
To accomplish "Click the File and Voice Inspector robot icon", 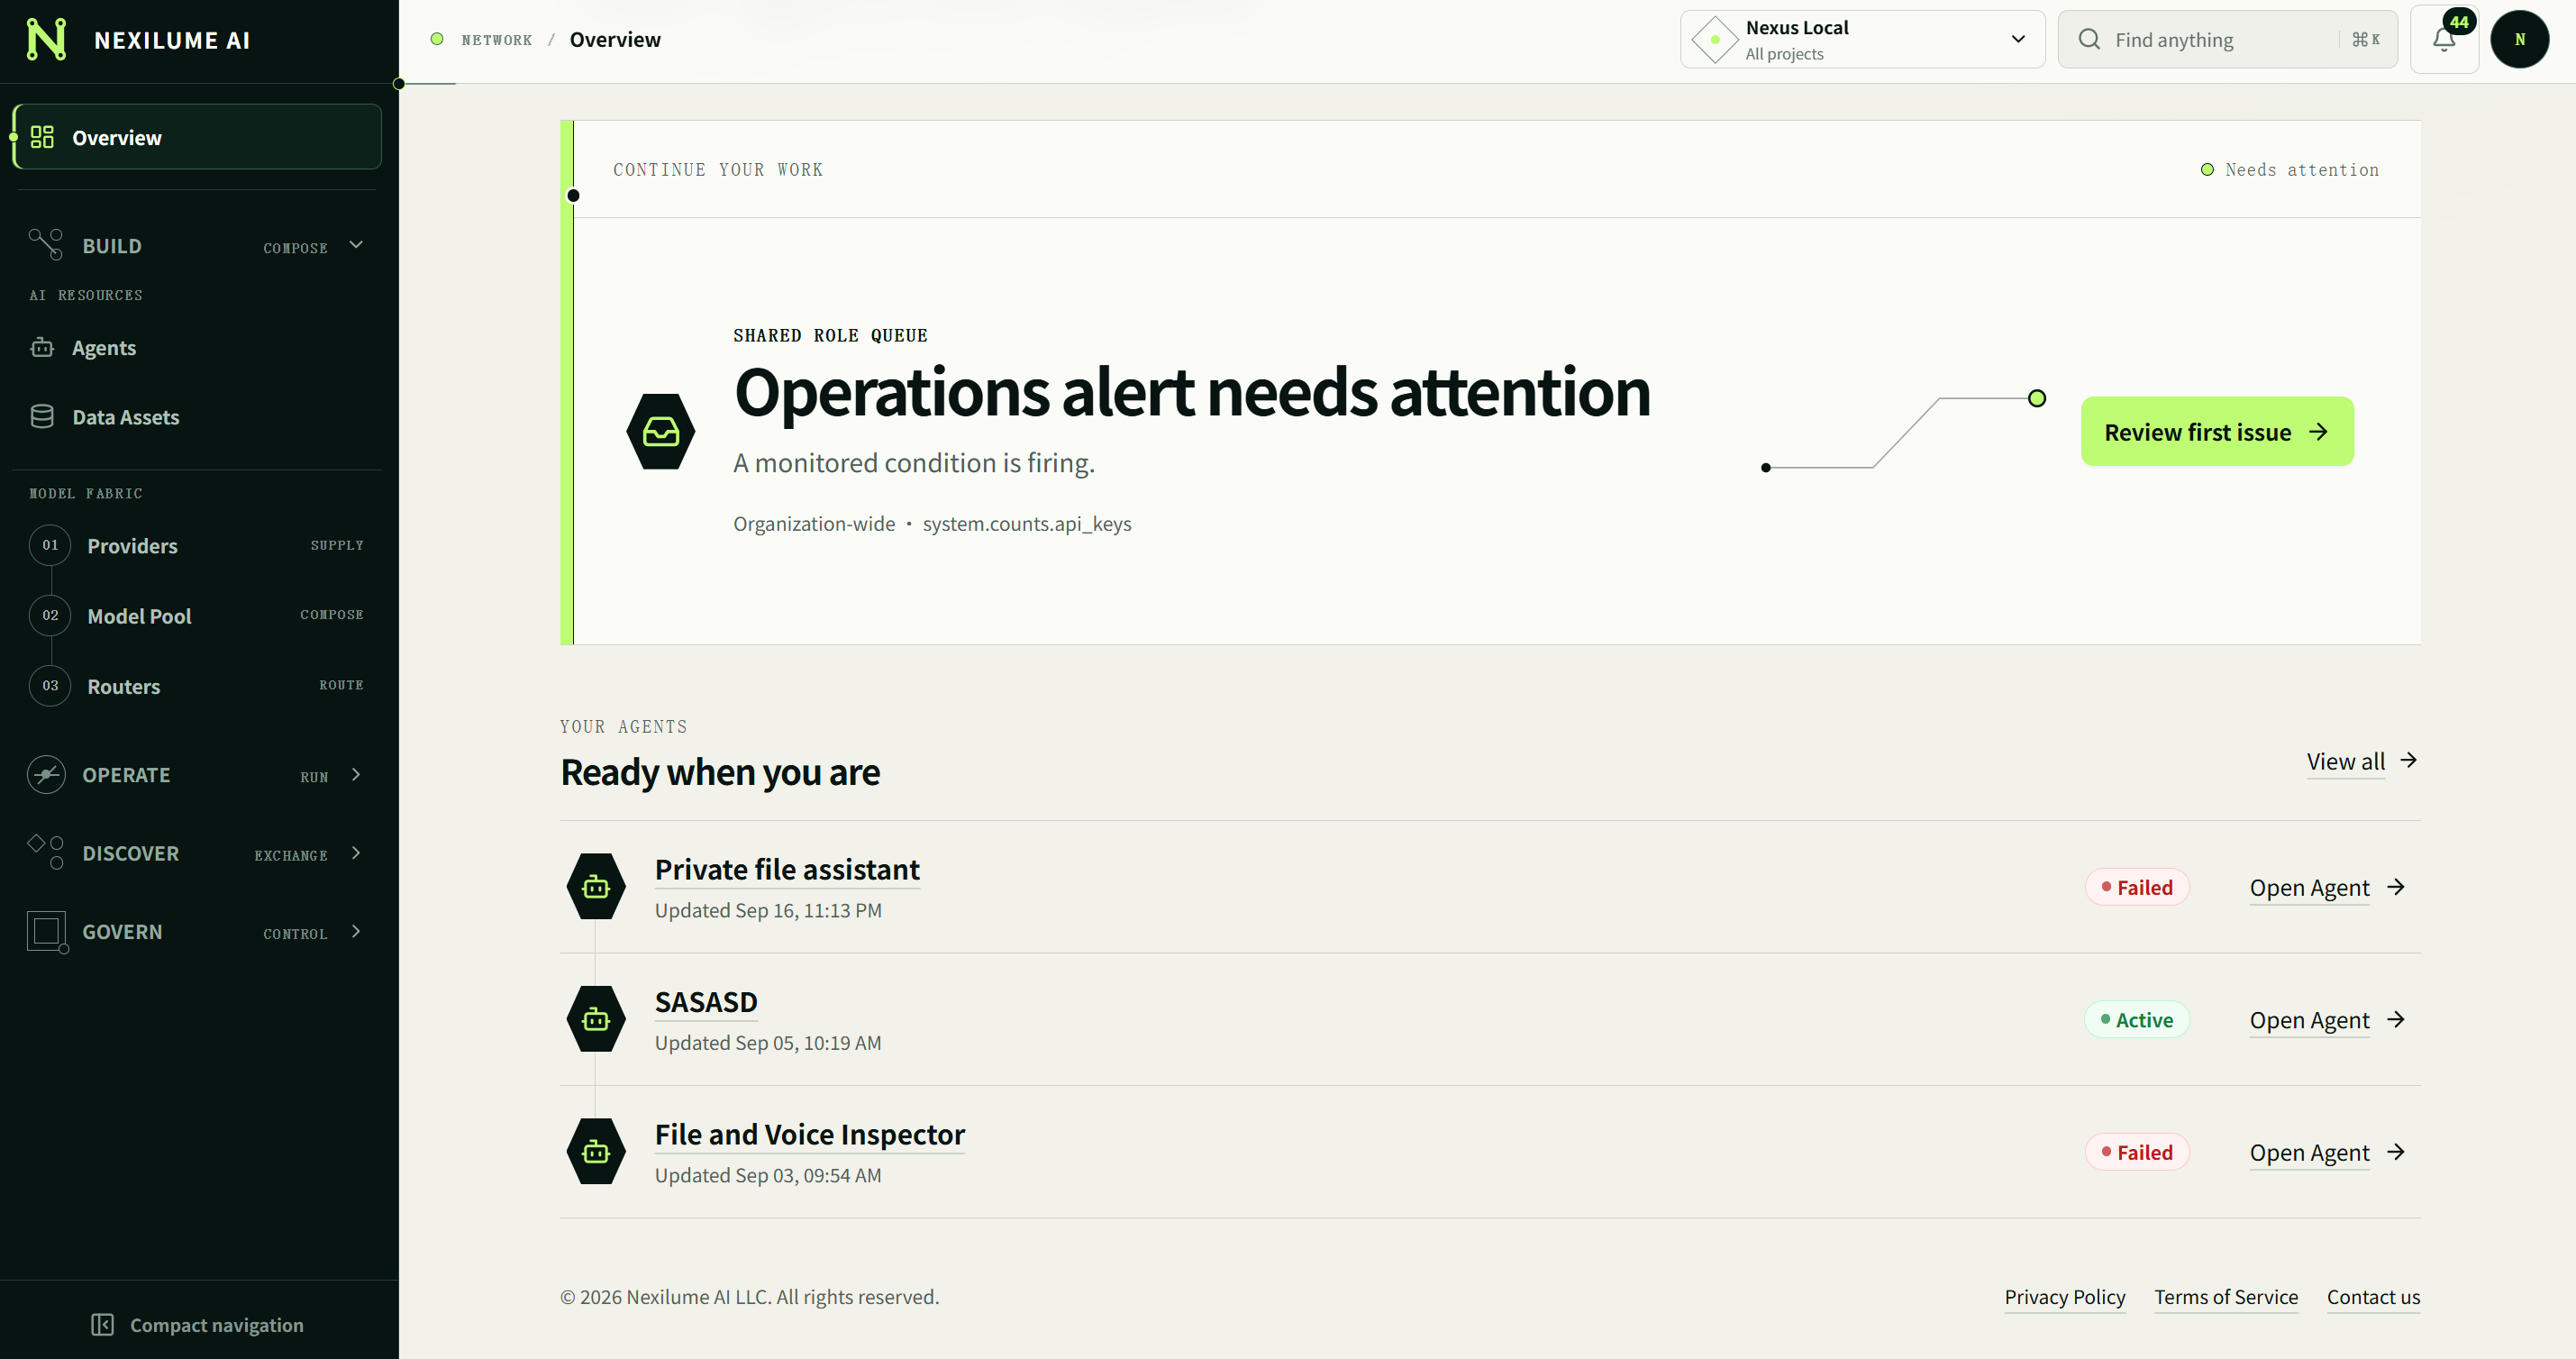I will tap(596, 1152).
